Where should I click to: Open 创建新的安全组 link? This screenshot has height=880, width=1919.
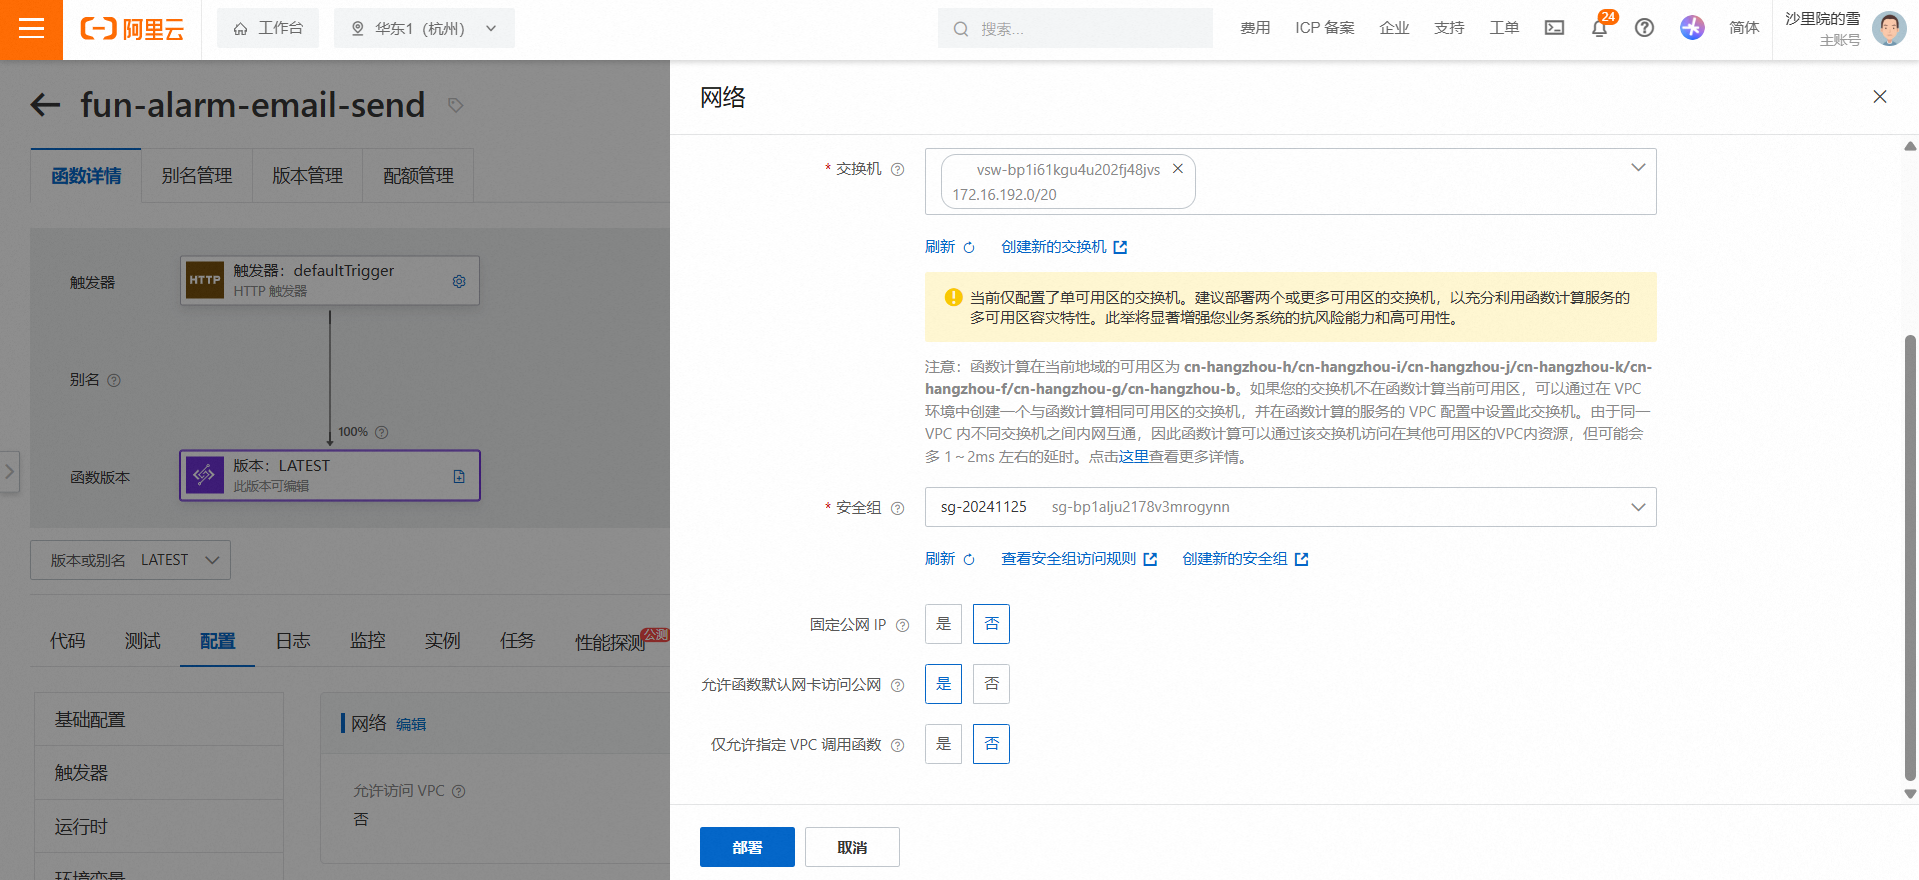coord(1245,559)
